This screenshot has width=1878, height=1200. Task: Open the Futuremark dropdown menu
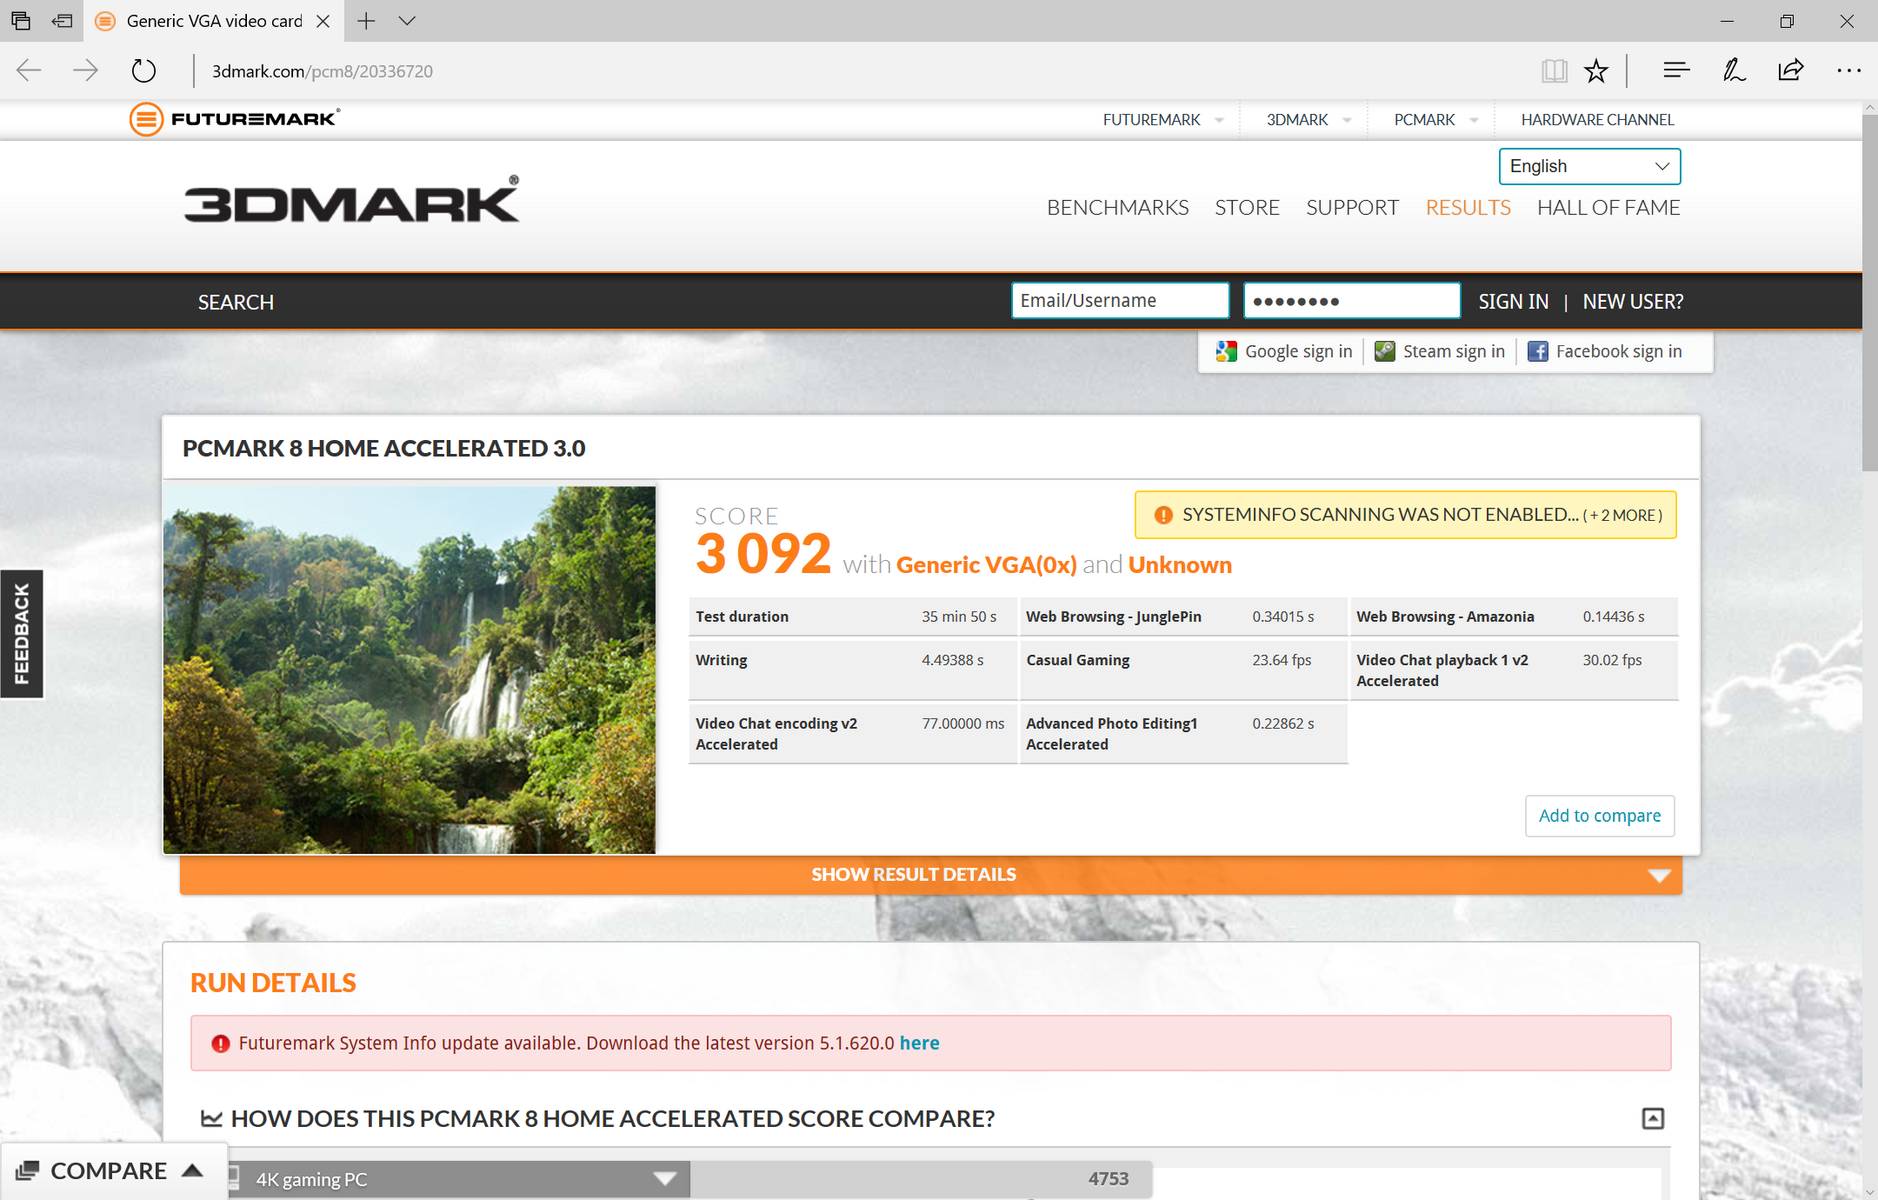1163,120
